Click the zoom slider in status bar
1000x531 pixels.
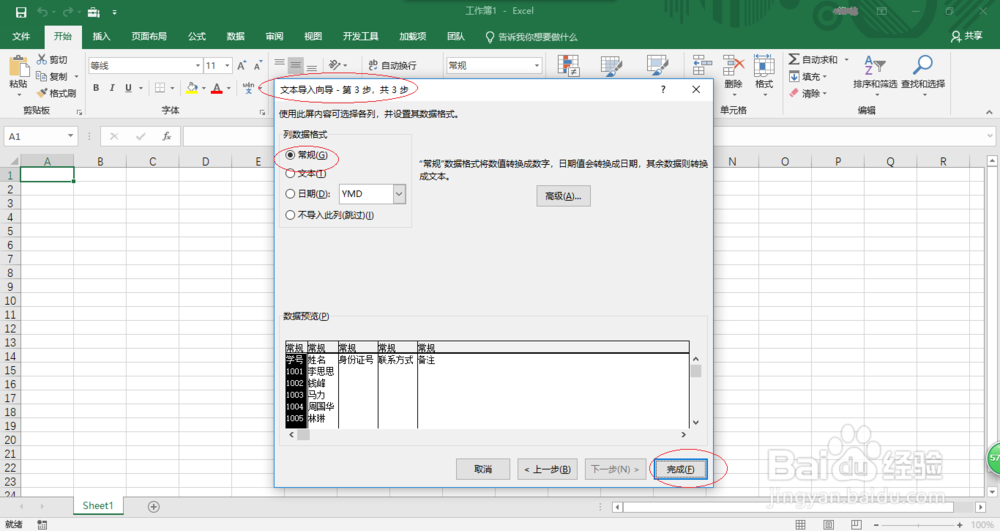pos(916,525)
